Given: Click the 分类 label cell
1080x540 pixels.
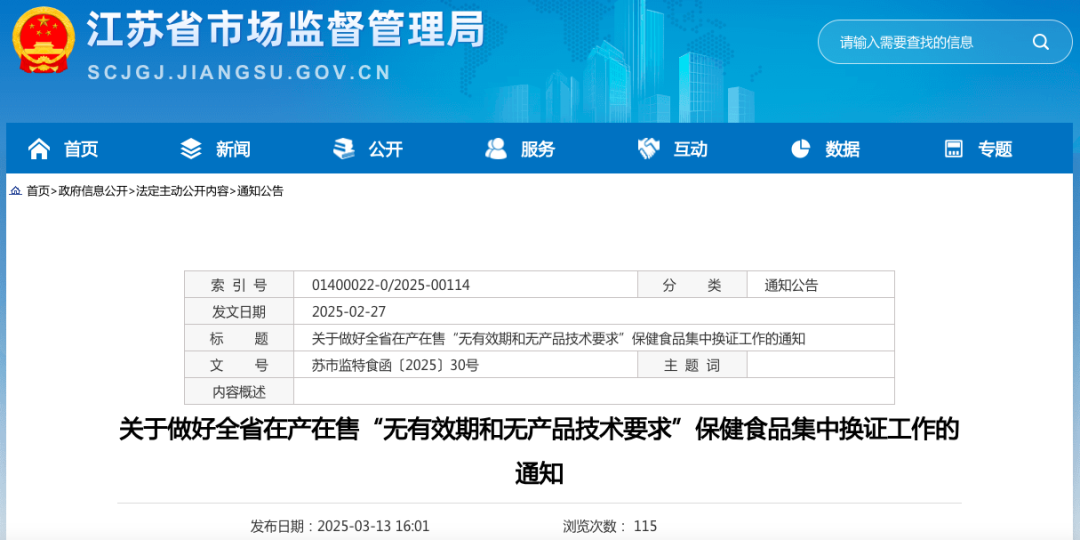Looking at the screenshot, I should [x=692, y=285].
